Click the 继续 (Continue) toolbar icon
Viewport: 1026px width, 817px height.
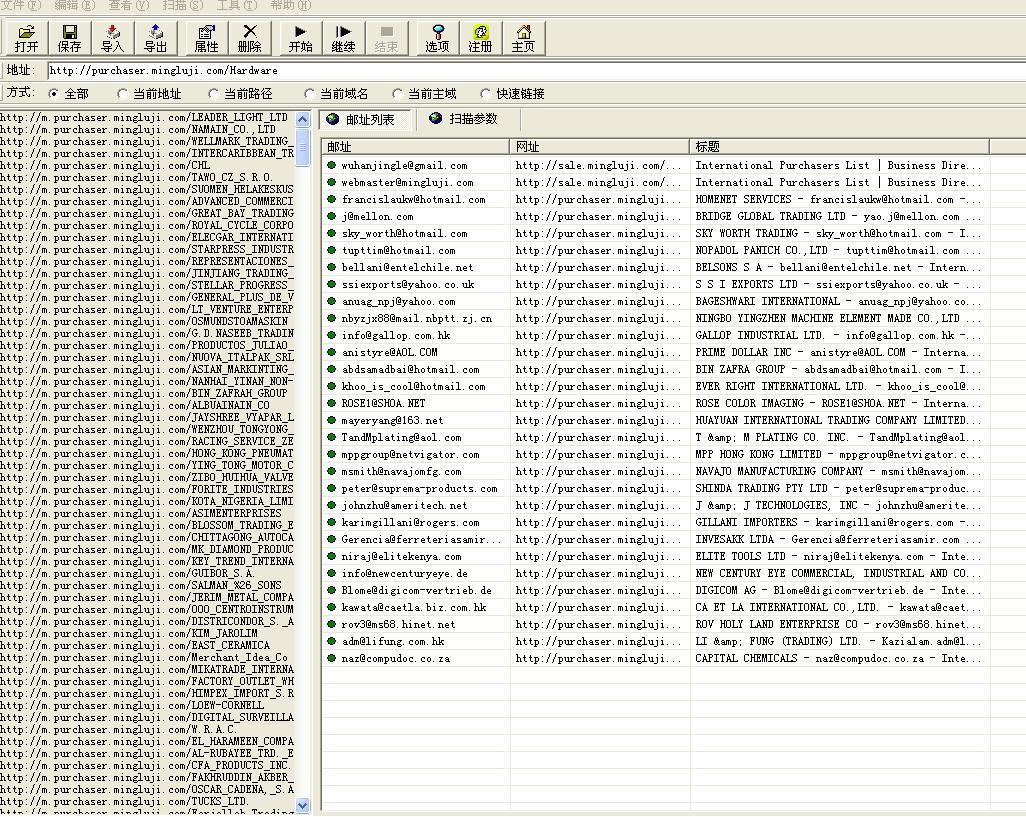point(344,38)
